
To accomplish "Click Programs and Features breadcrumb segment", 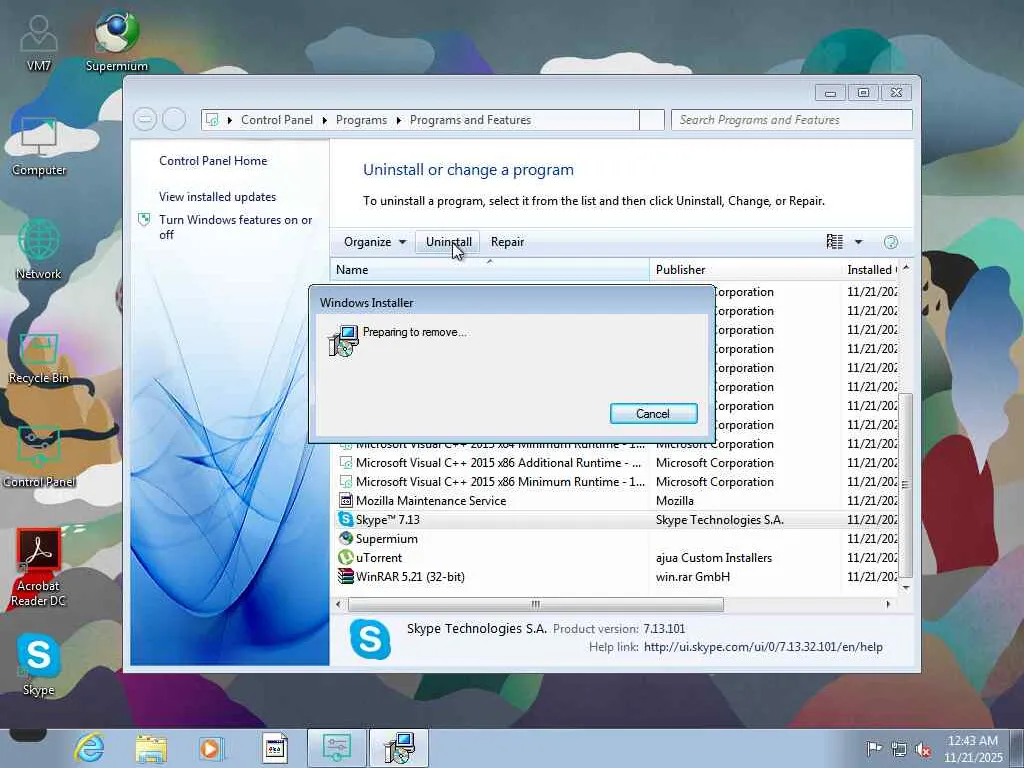I will coord(470,120).
